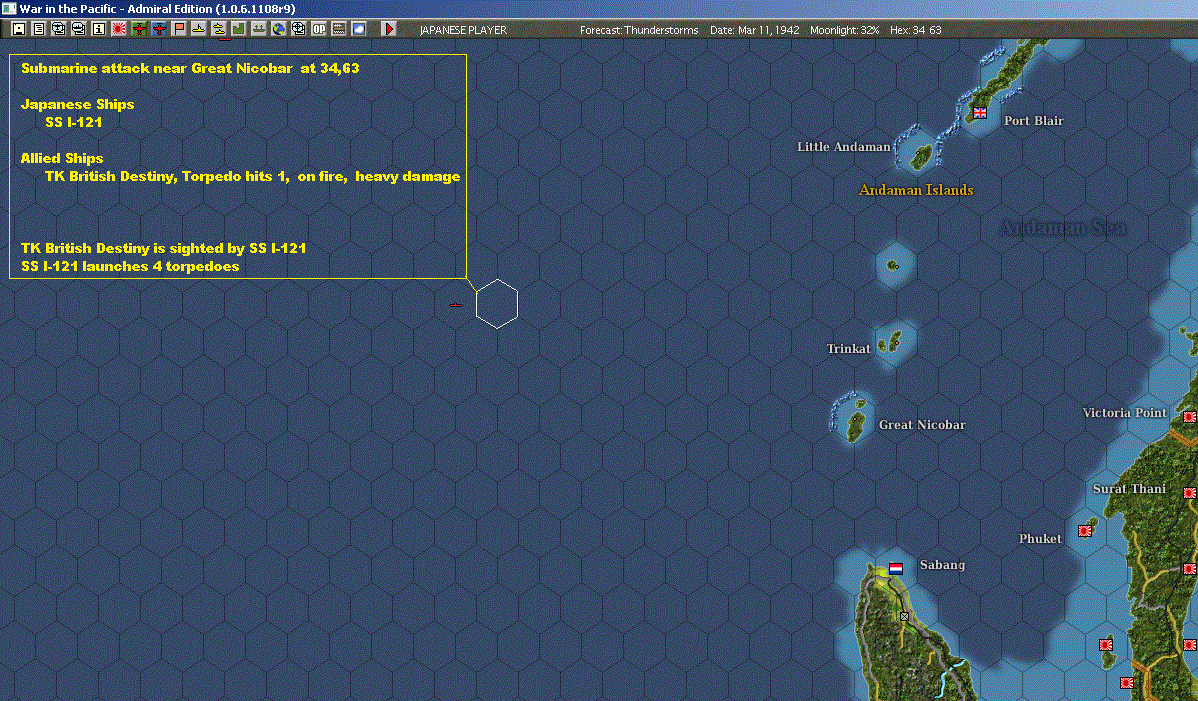Select the Japanese flag at Surat Thani
This screenshot has width=1198, height=701.
1190,493
